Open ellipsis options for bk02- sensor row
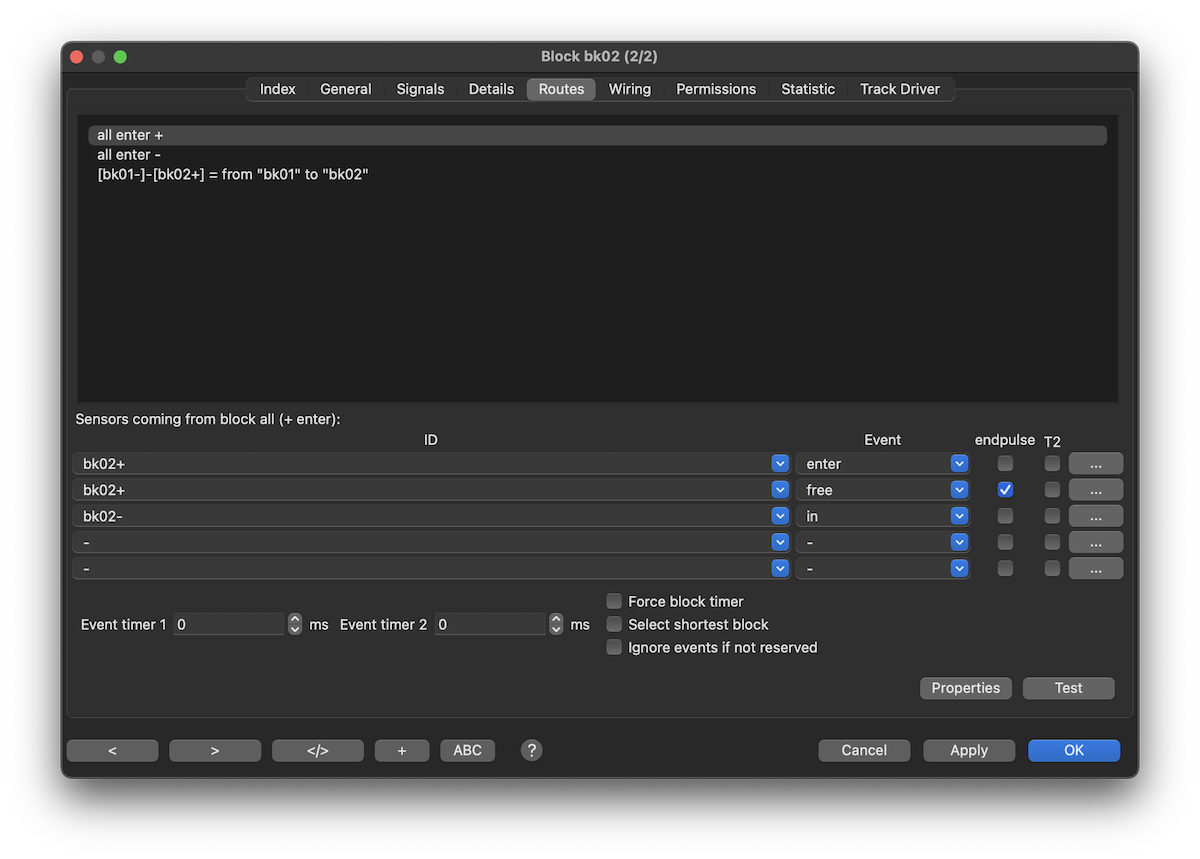Screen dimensions: 1200x859 coord(1095,516)
